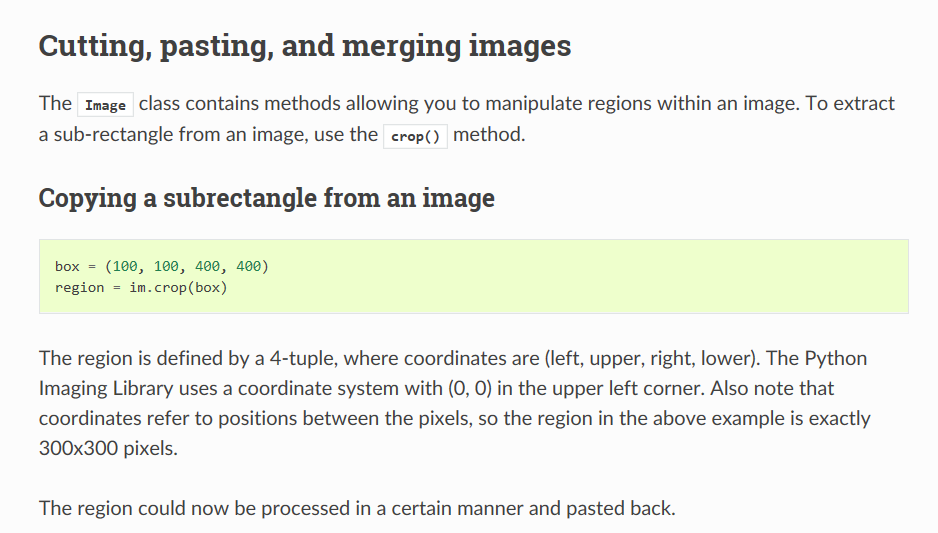Click the 'Copying a subrectangle from an image' heading
938x533 pixels.
(267, 198)
